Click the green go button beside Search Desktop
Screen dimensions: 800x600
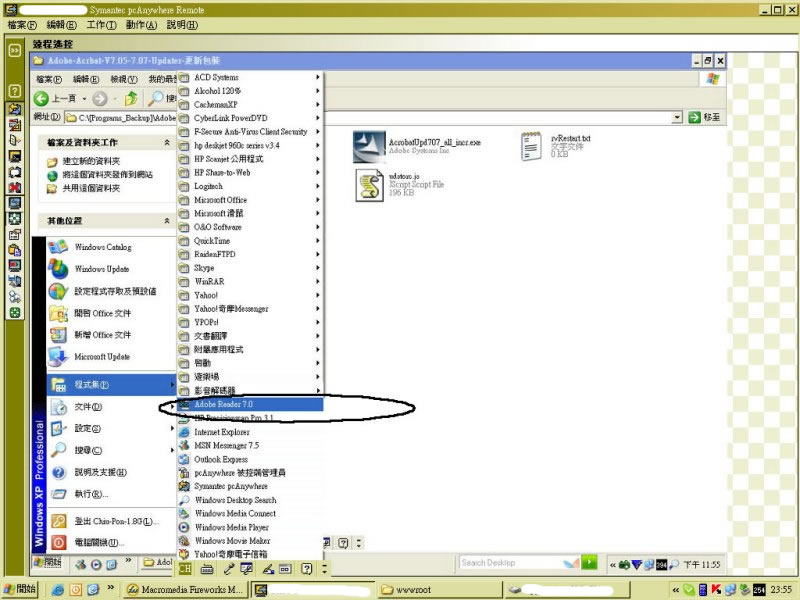coord(589,563)
